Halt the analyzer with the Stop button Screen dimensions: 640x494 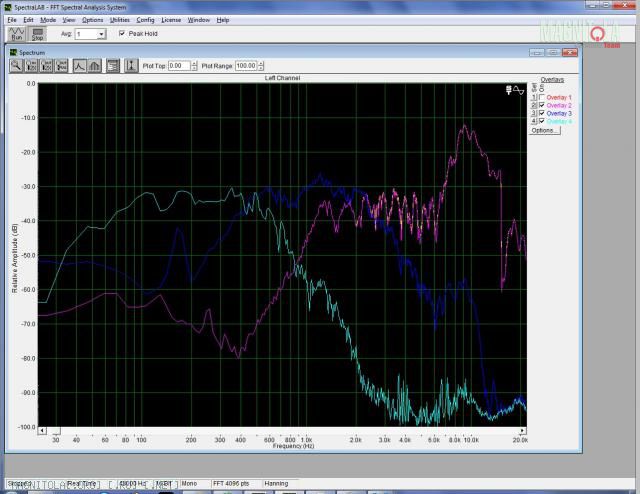coord(38,34)
